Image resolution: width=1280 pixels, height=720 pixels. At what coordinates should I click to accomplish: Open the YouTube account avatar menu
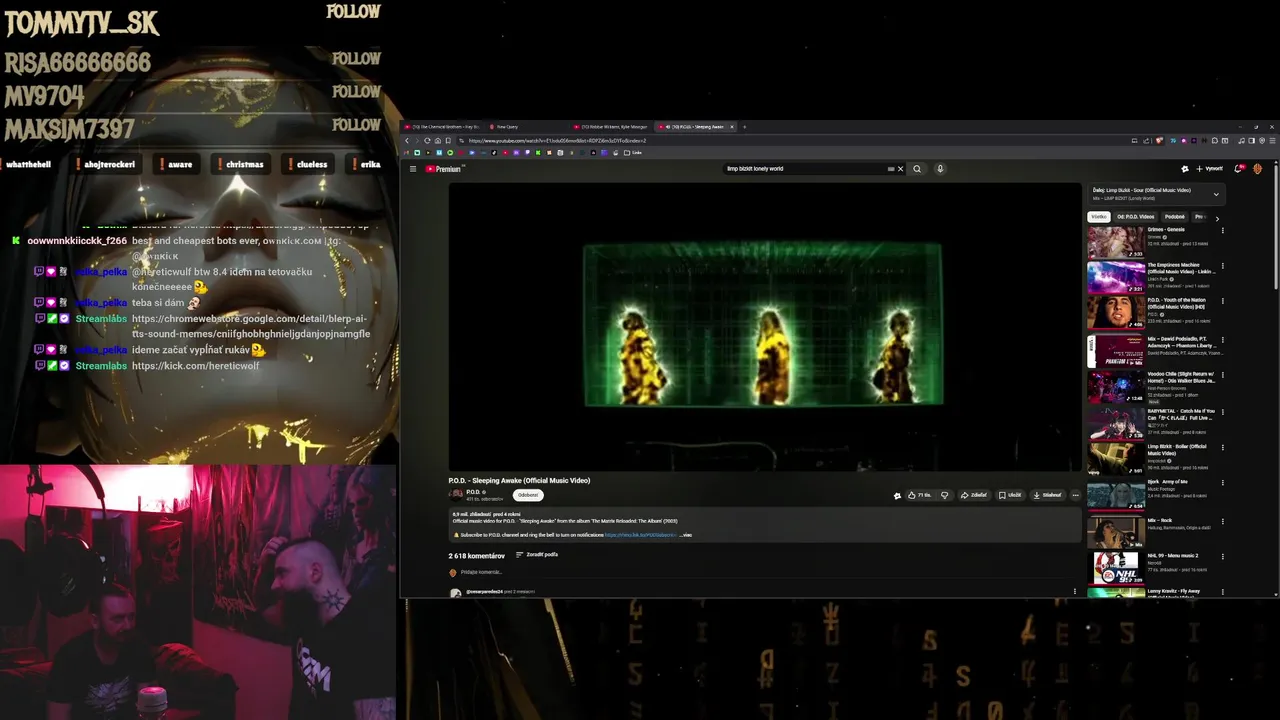pos(1257,169)
